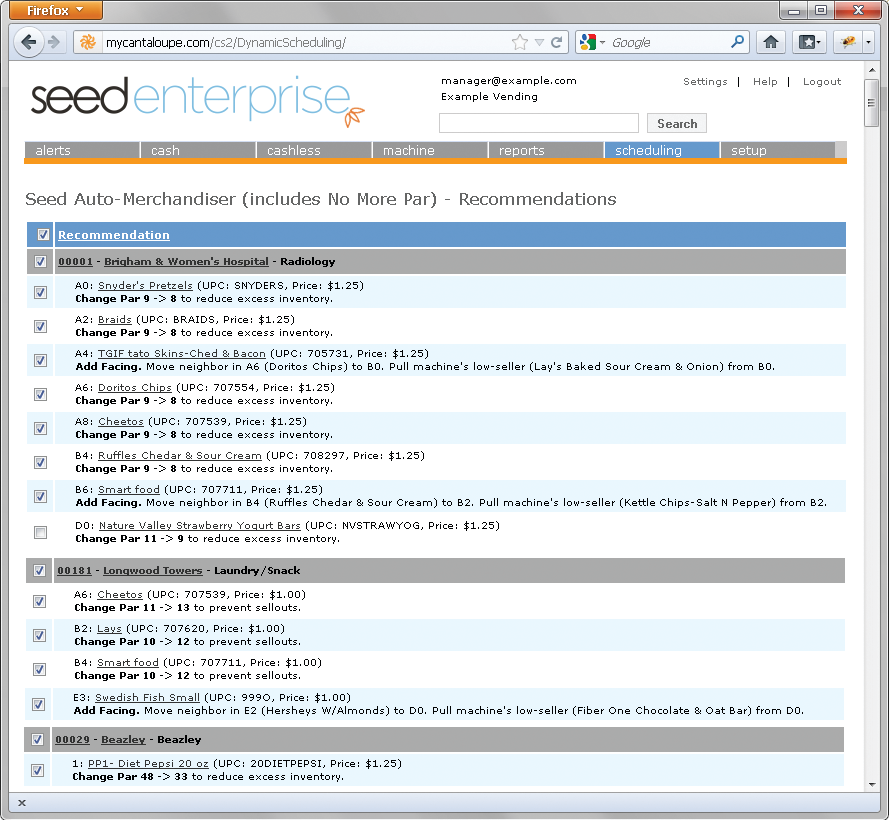
Task: Toggle the select-all Recommendation checkbox
Action: pyautogui.click(x=41, y=233)
